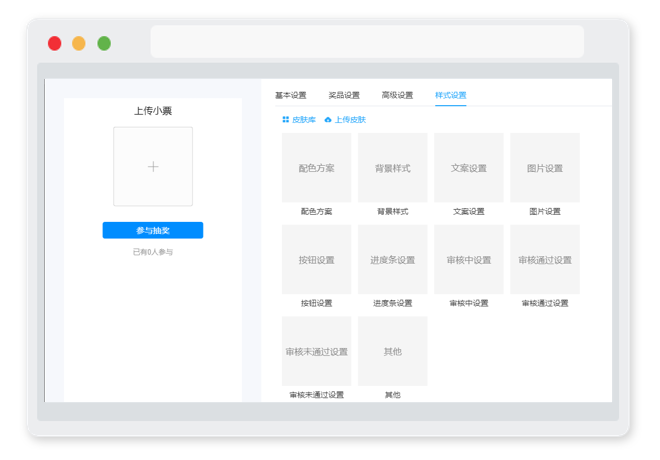The width and height of the screenshot is (660, 460).
Task: Click the green maximize window dot
Action: (104, 43)
